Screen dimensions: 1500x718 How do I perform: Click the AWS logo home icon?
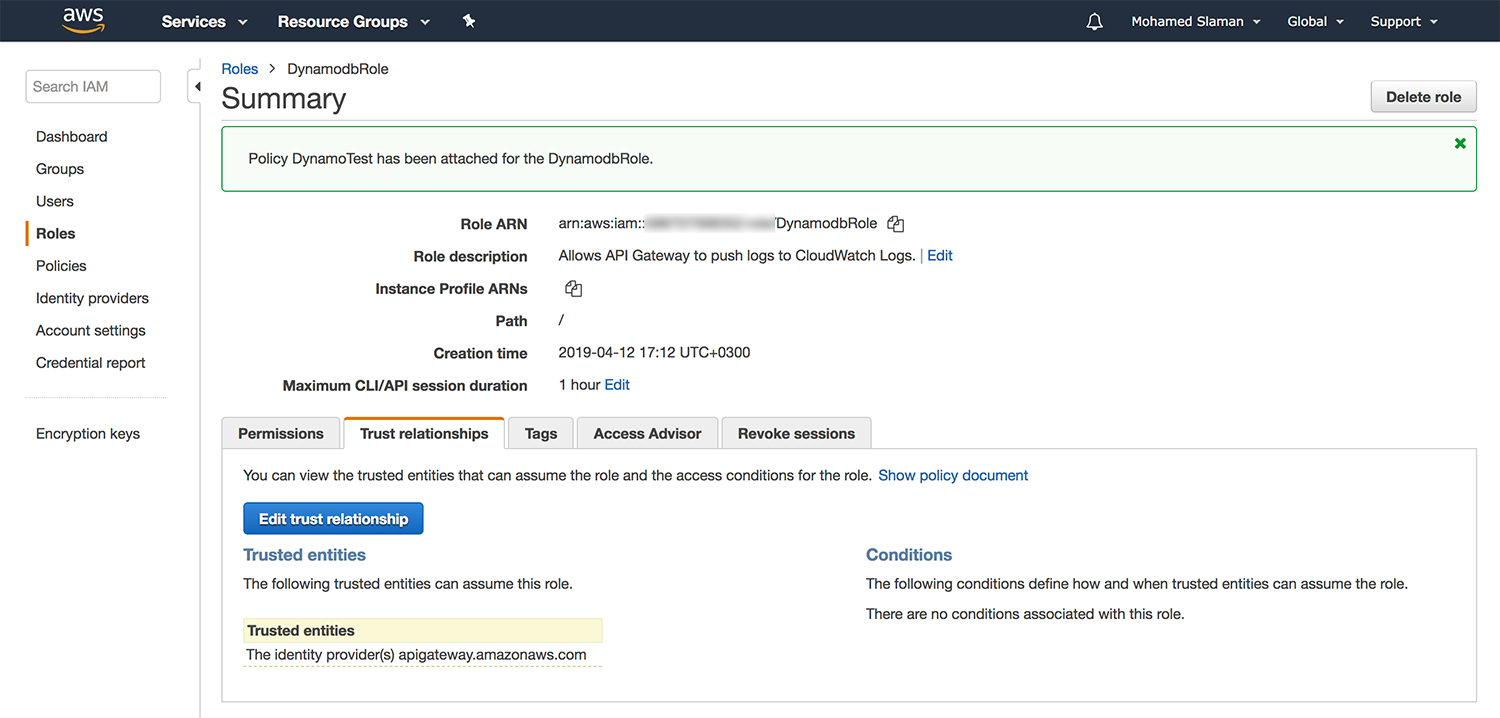point(84,20)
